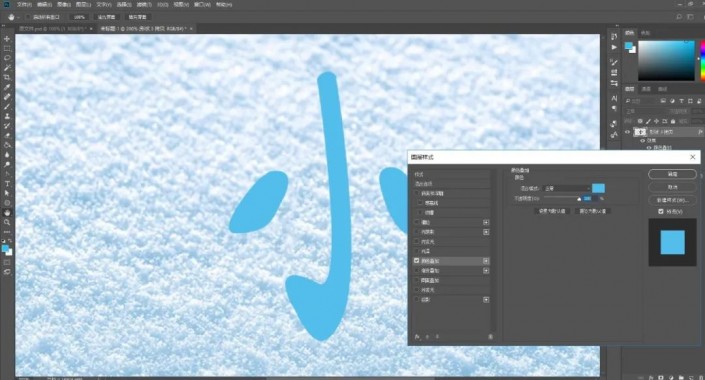Select the Crop tool
This screenshot has width=705, height=380.
[7, 77]
